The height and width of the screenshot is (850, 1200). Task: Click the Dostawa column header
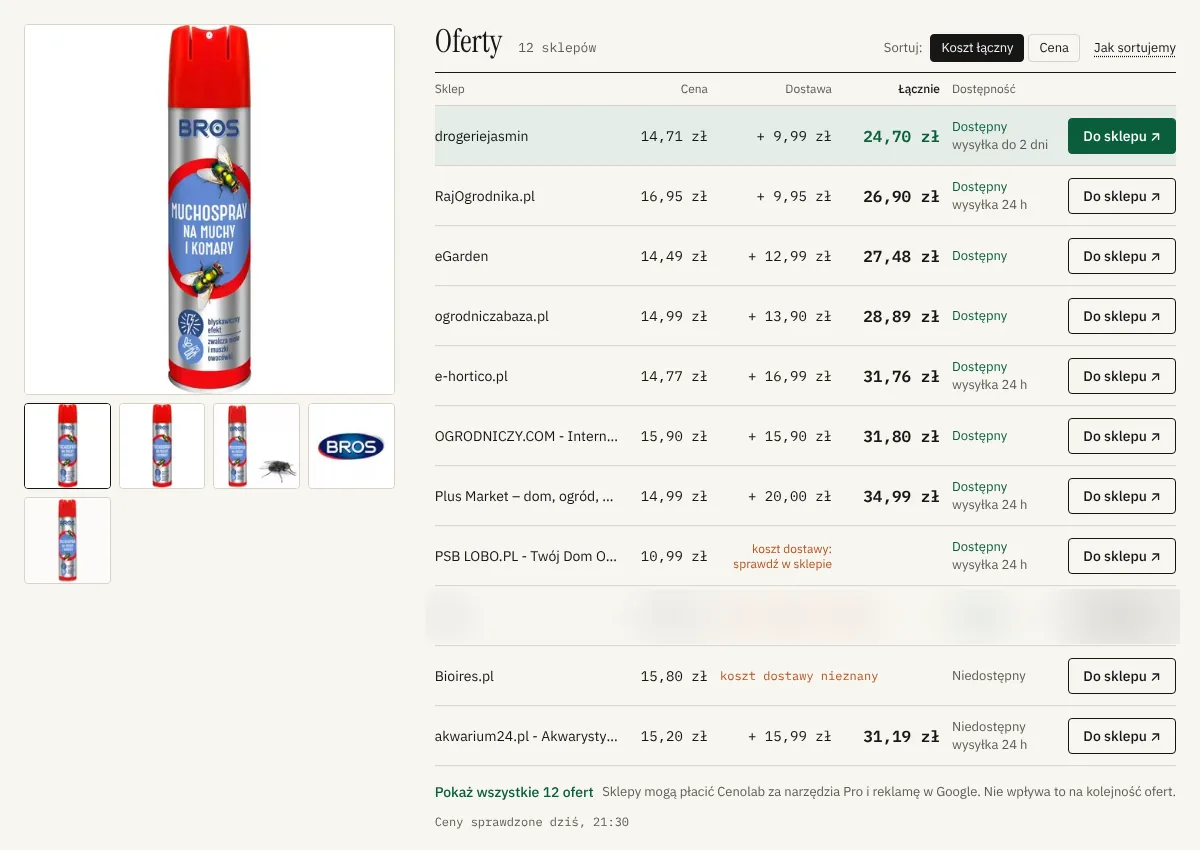point(808,89)
